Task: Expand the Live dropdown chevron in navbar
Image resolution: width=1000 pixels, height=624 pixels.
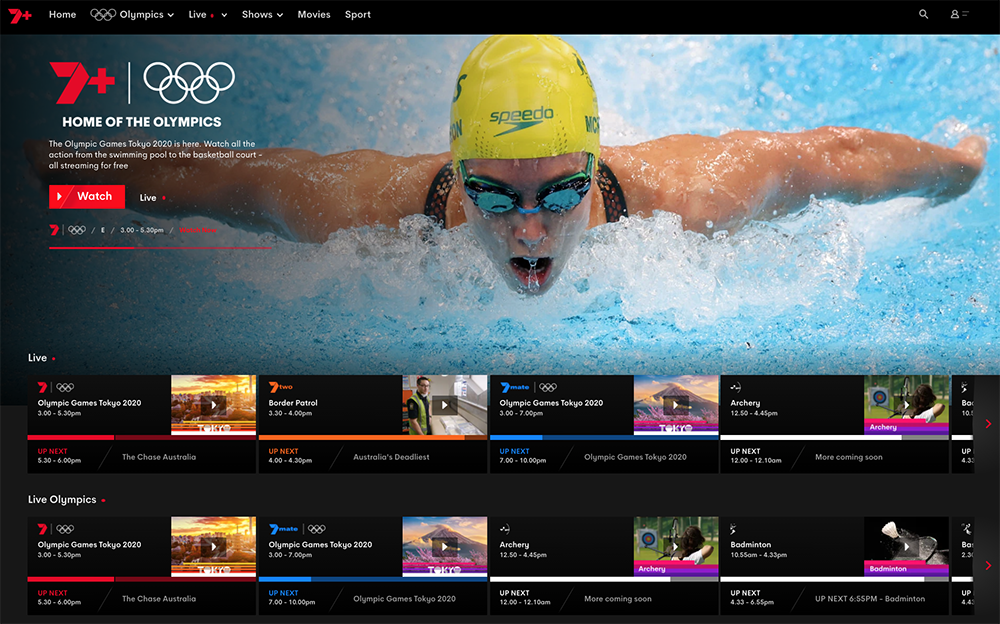Action: (x=224, y=15)
